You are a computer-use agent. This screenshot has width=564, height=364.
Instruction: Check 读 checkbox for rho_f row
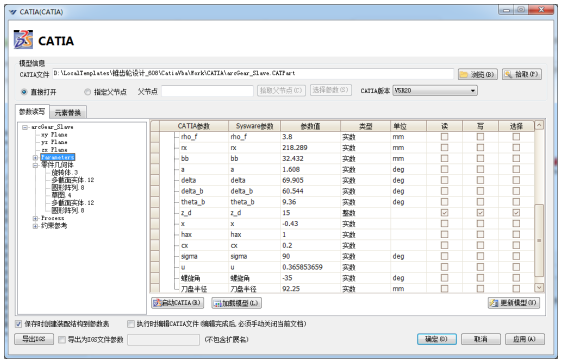click(445, 137)
